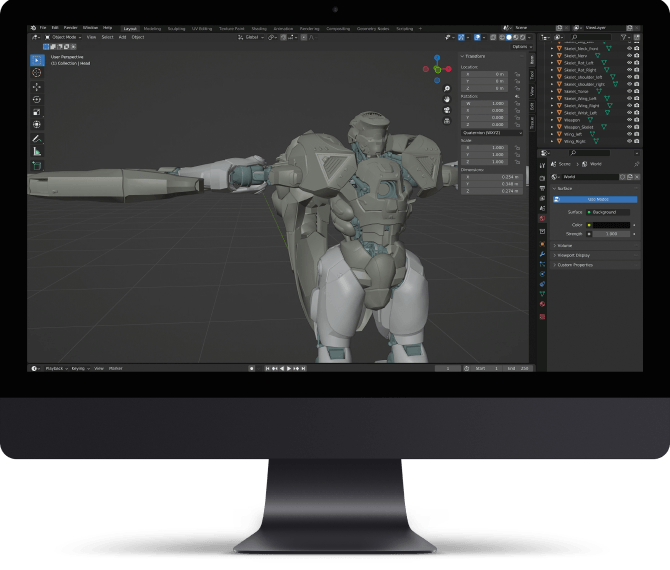
Task: Activate the Rotate tool
Action: click(37, 100)
